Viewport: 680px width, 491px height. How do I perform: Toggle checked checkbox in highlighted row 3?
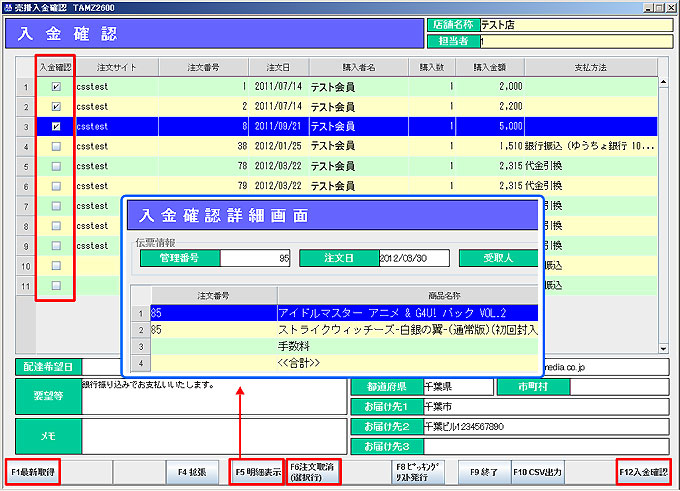(56, 127)
